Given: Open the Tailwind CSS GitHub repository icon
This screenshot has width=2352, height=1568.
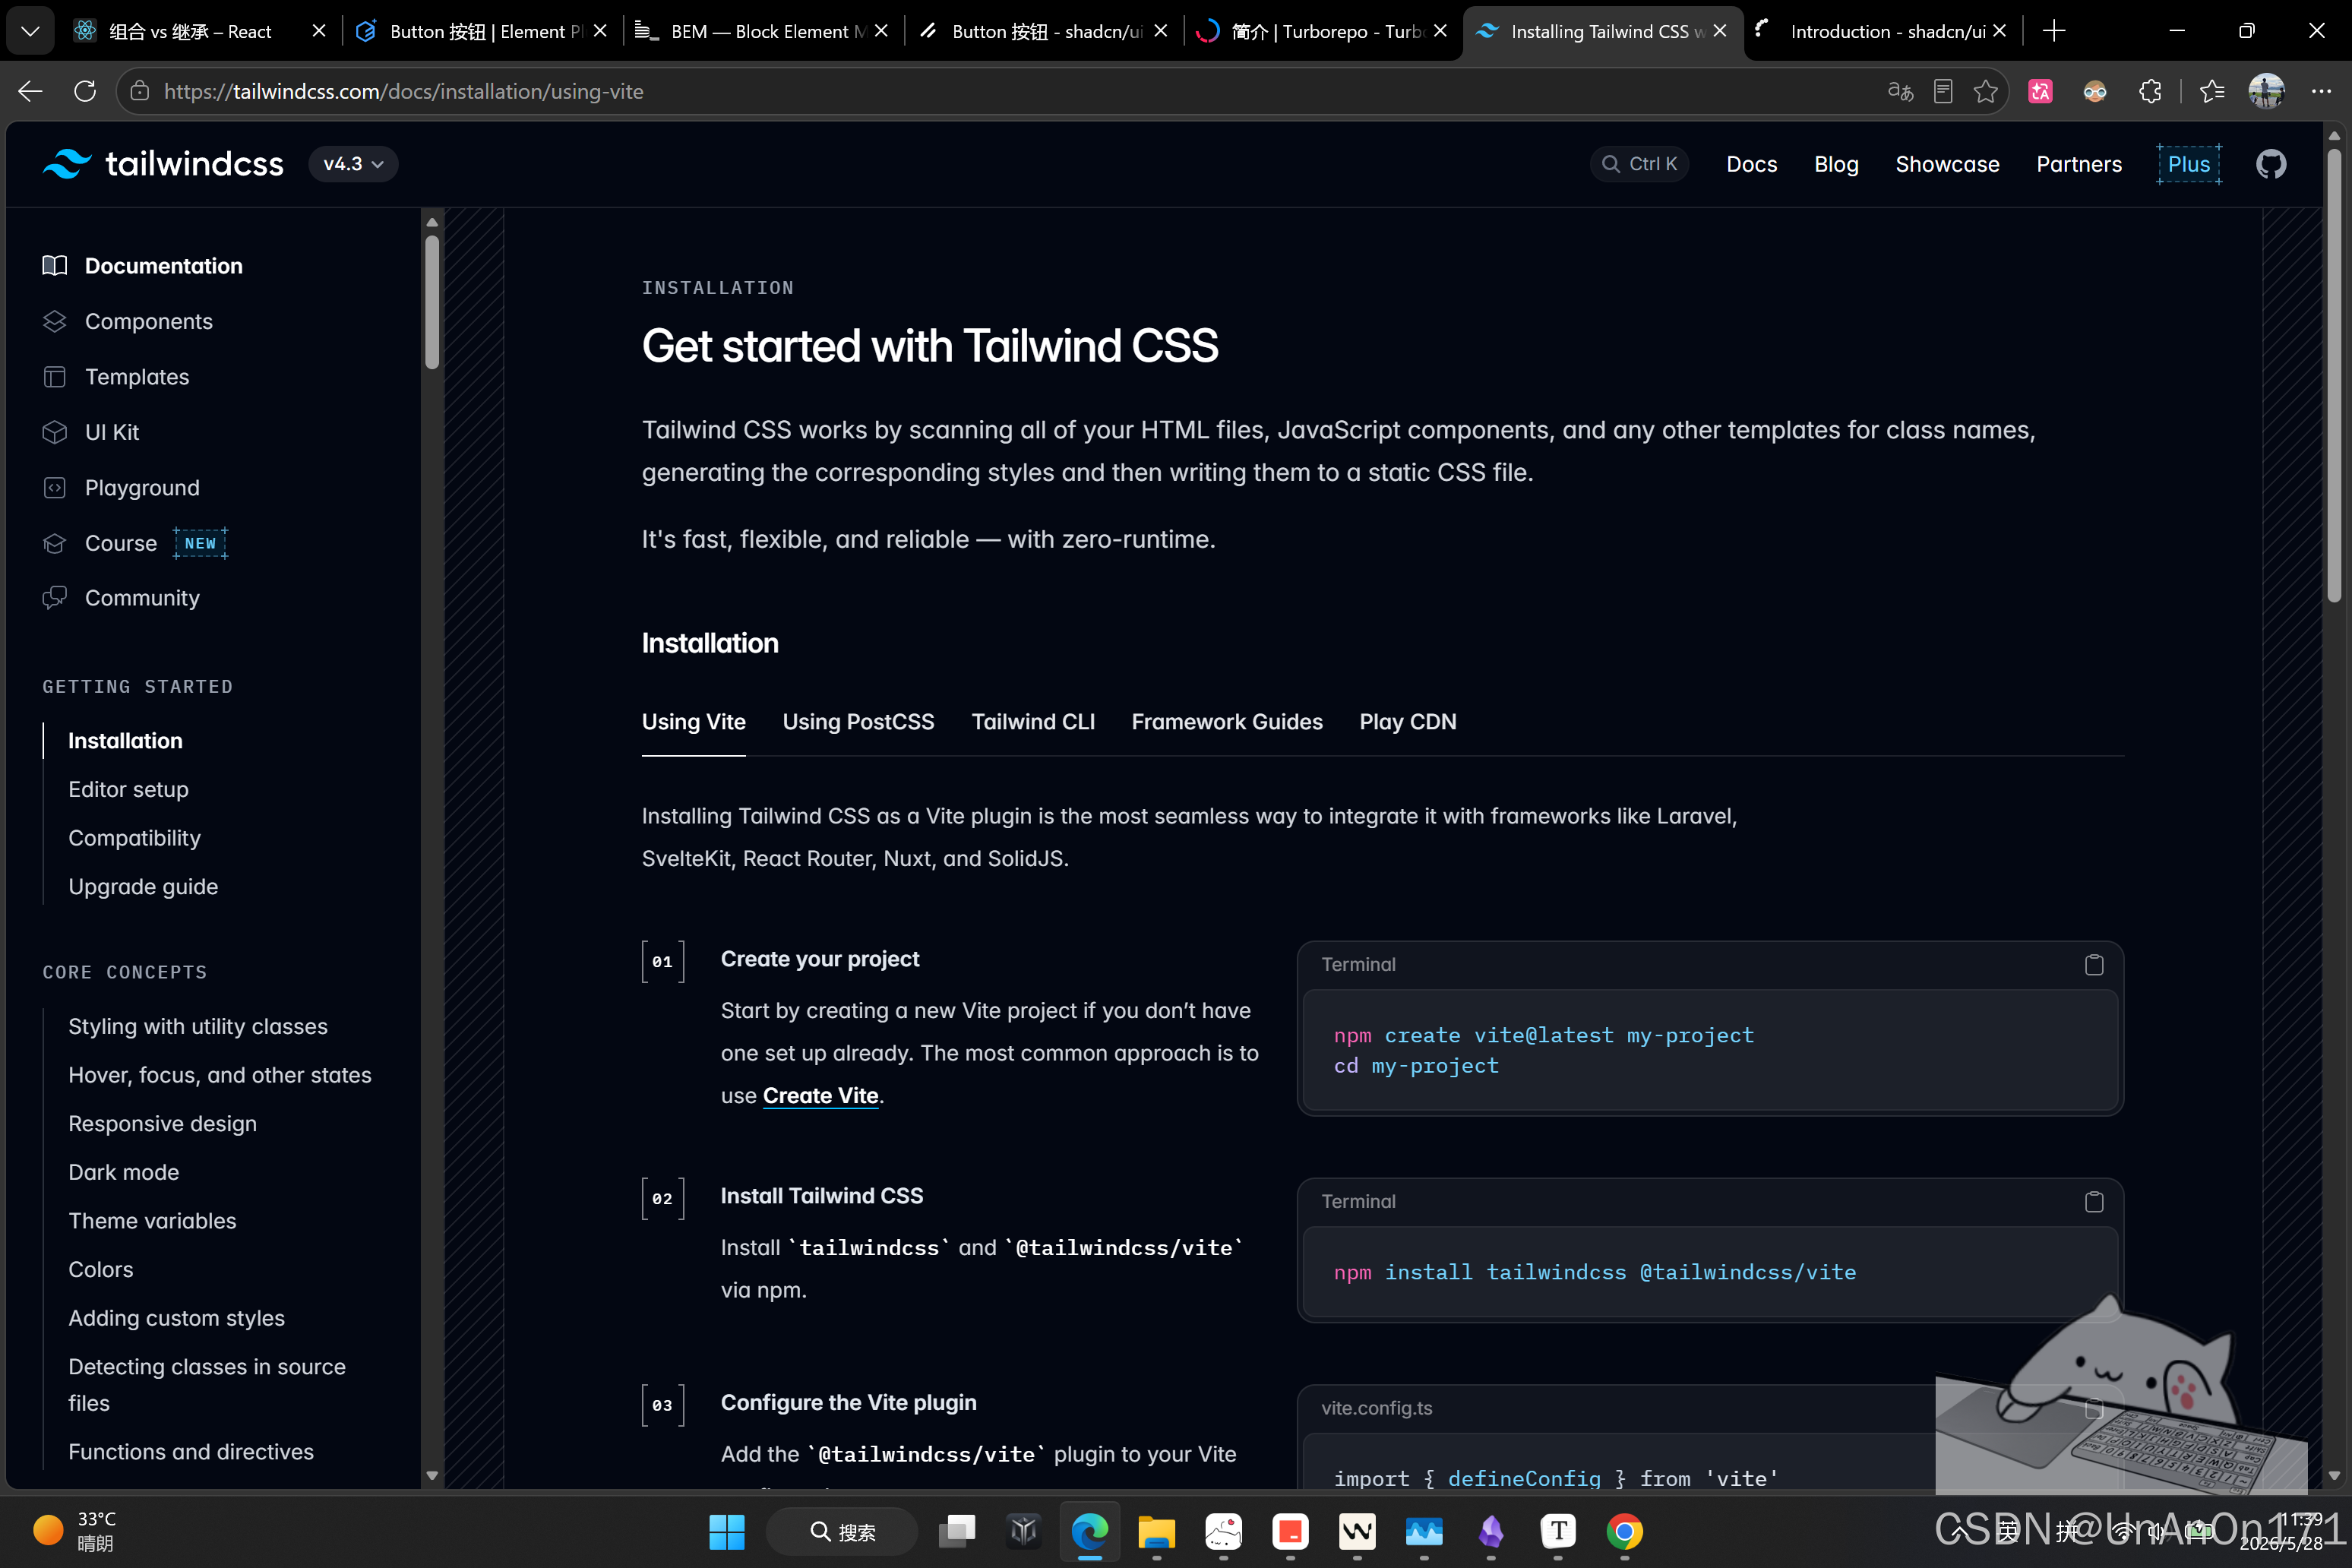Looking at the screenshot, I should 2271,164.
